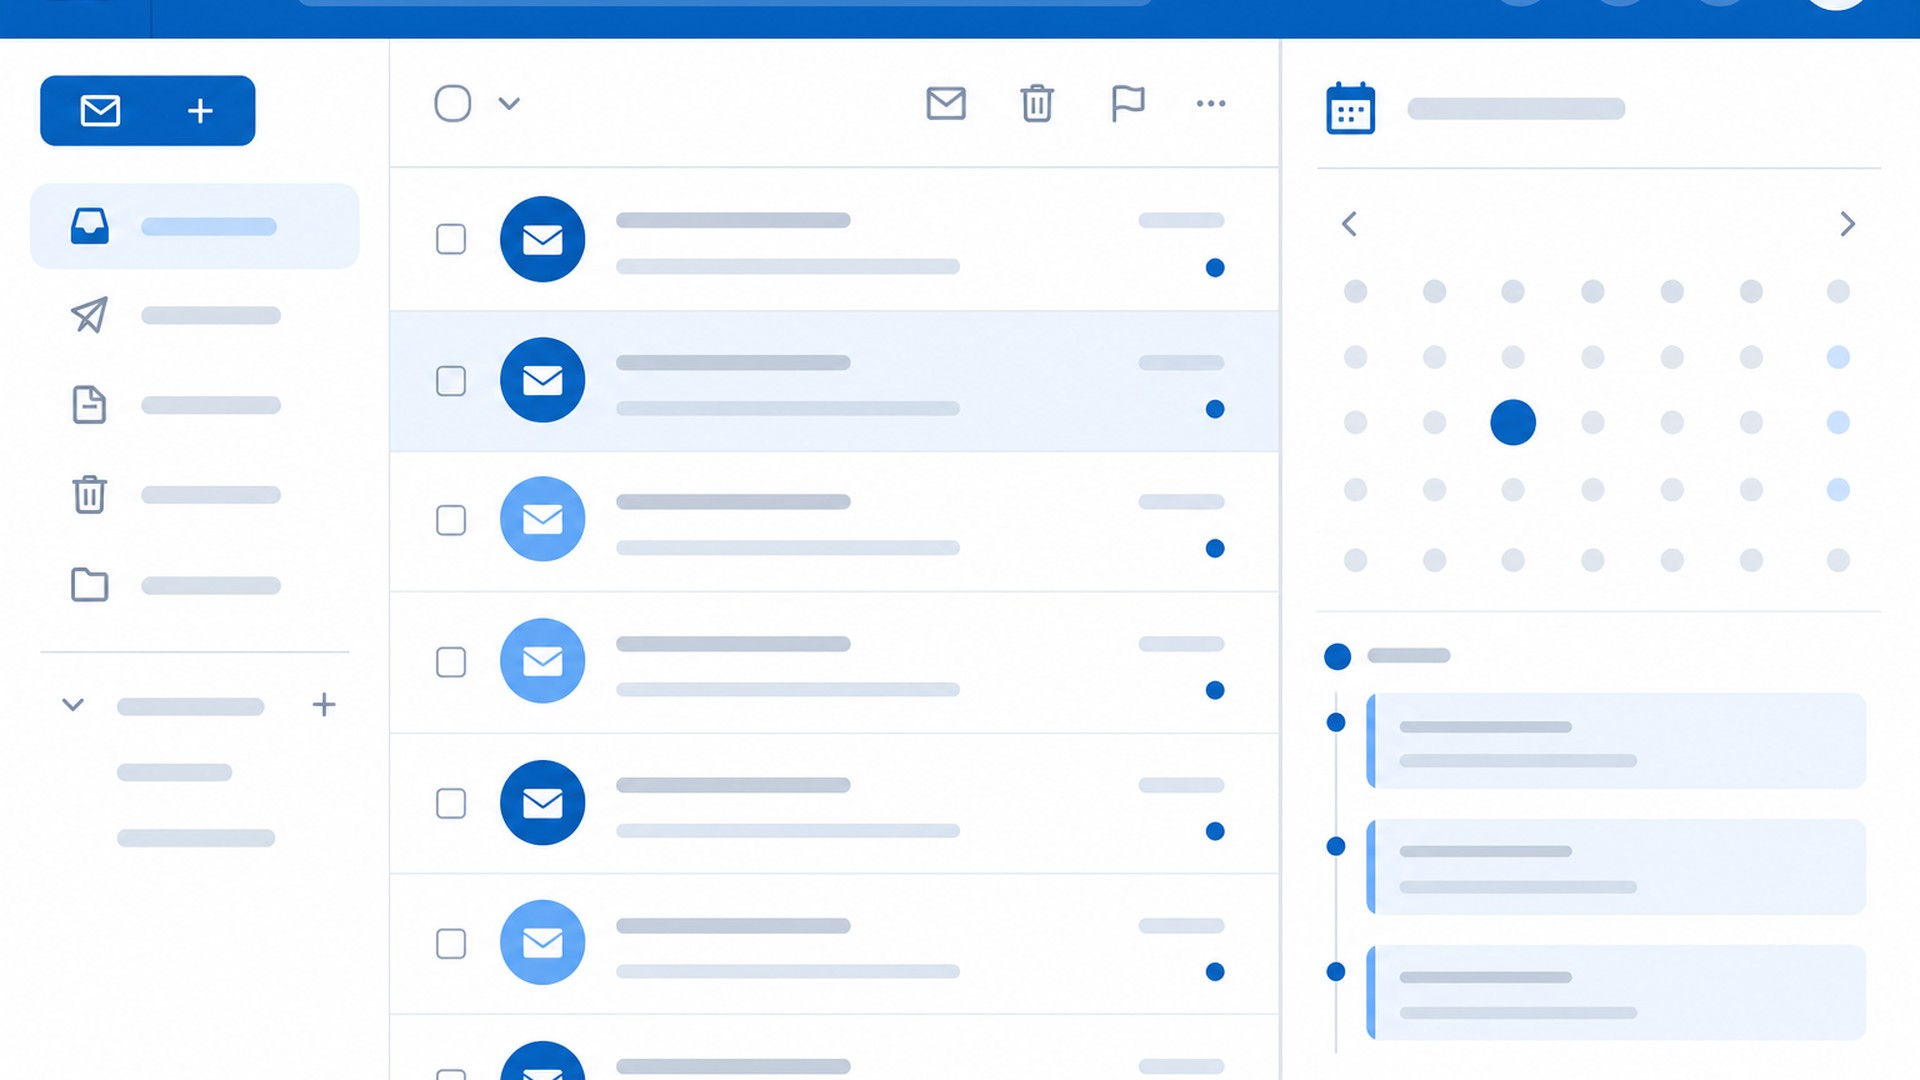
Task: Open the Sent paper plane folder
Action: (x=90, y=315)
